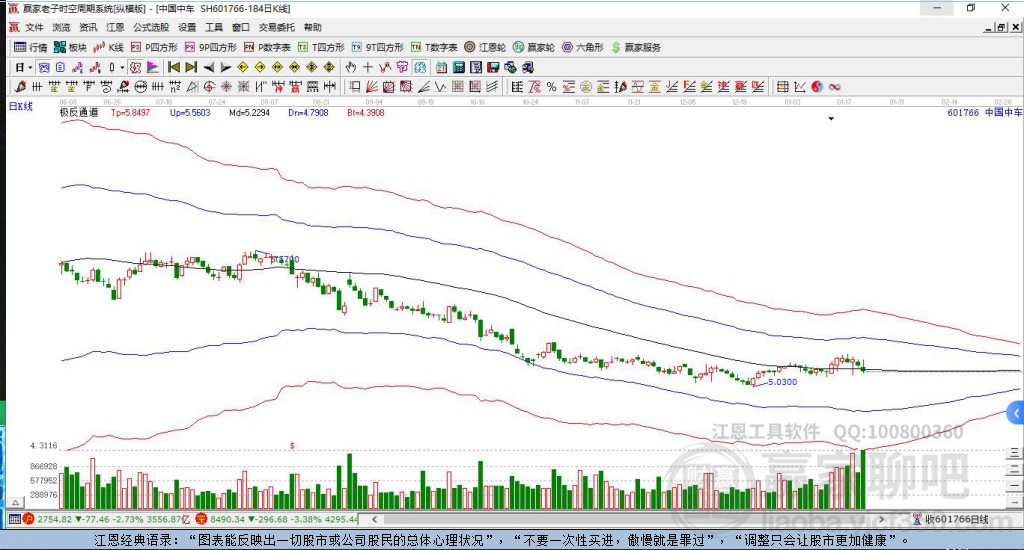The width and height of the screenshot is (1024, 550).
Task: Open the 六角形 tool
Action: (583, 47)
